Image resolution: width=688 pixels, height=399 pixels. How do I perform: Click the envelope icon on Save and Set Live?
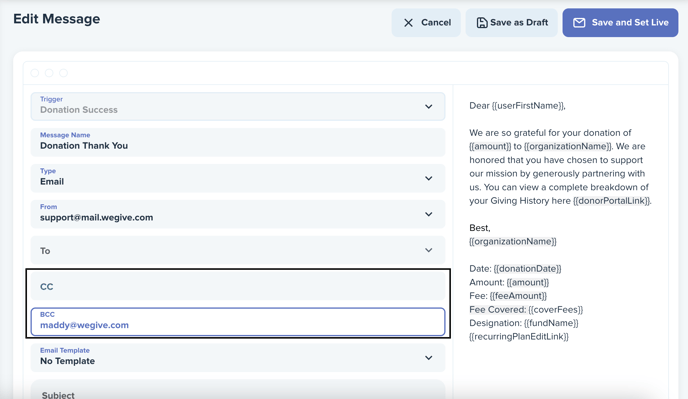579,23
